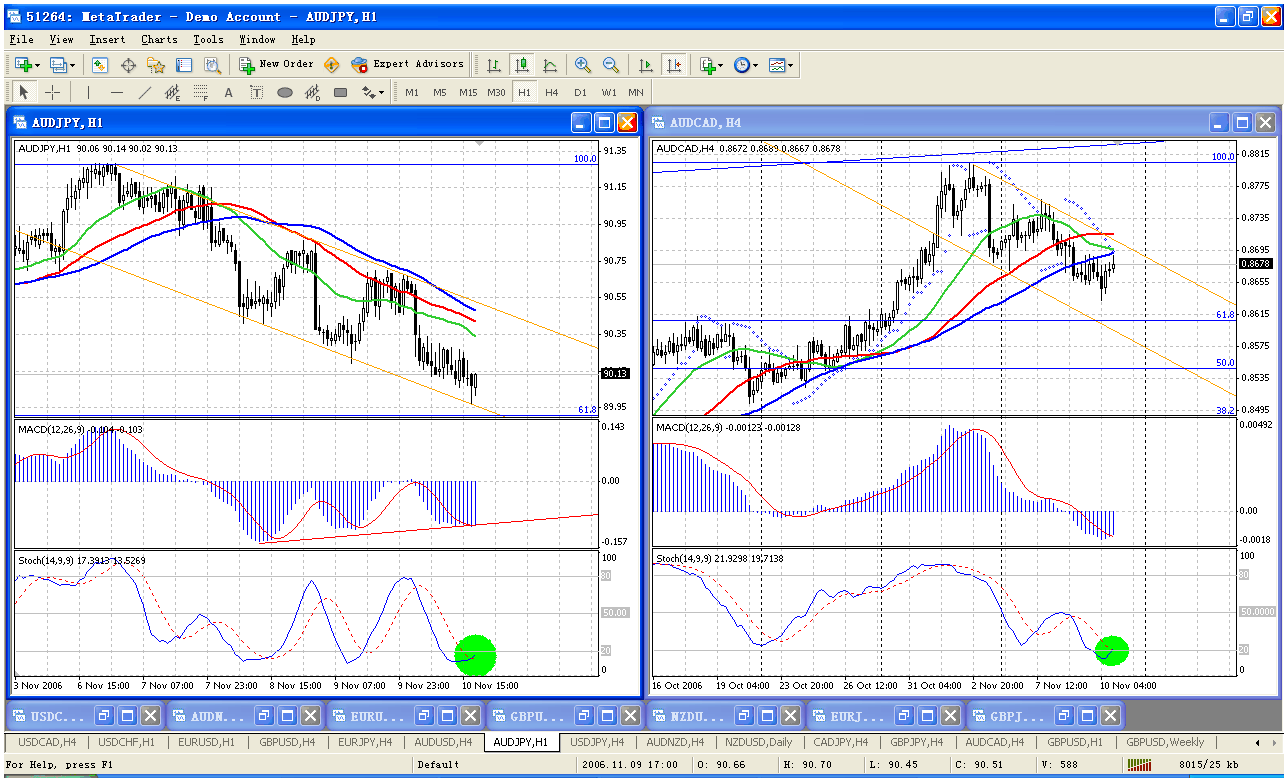Open the Insert menu
Screen dimensions: 1288x778
[x=107, y=40]
